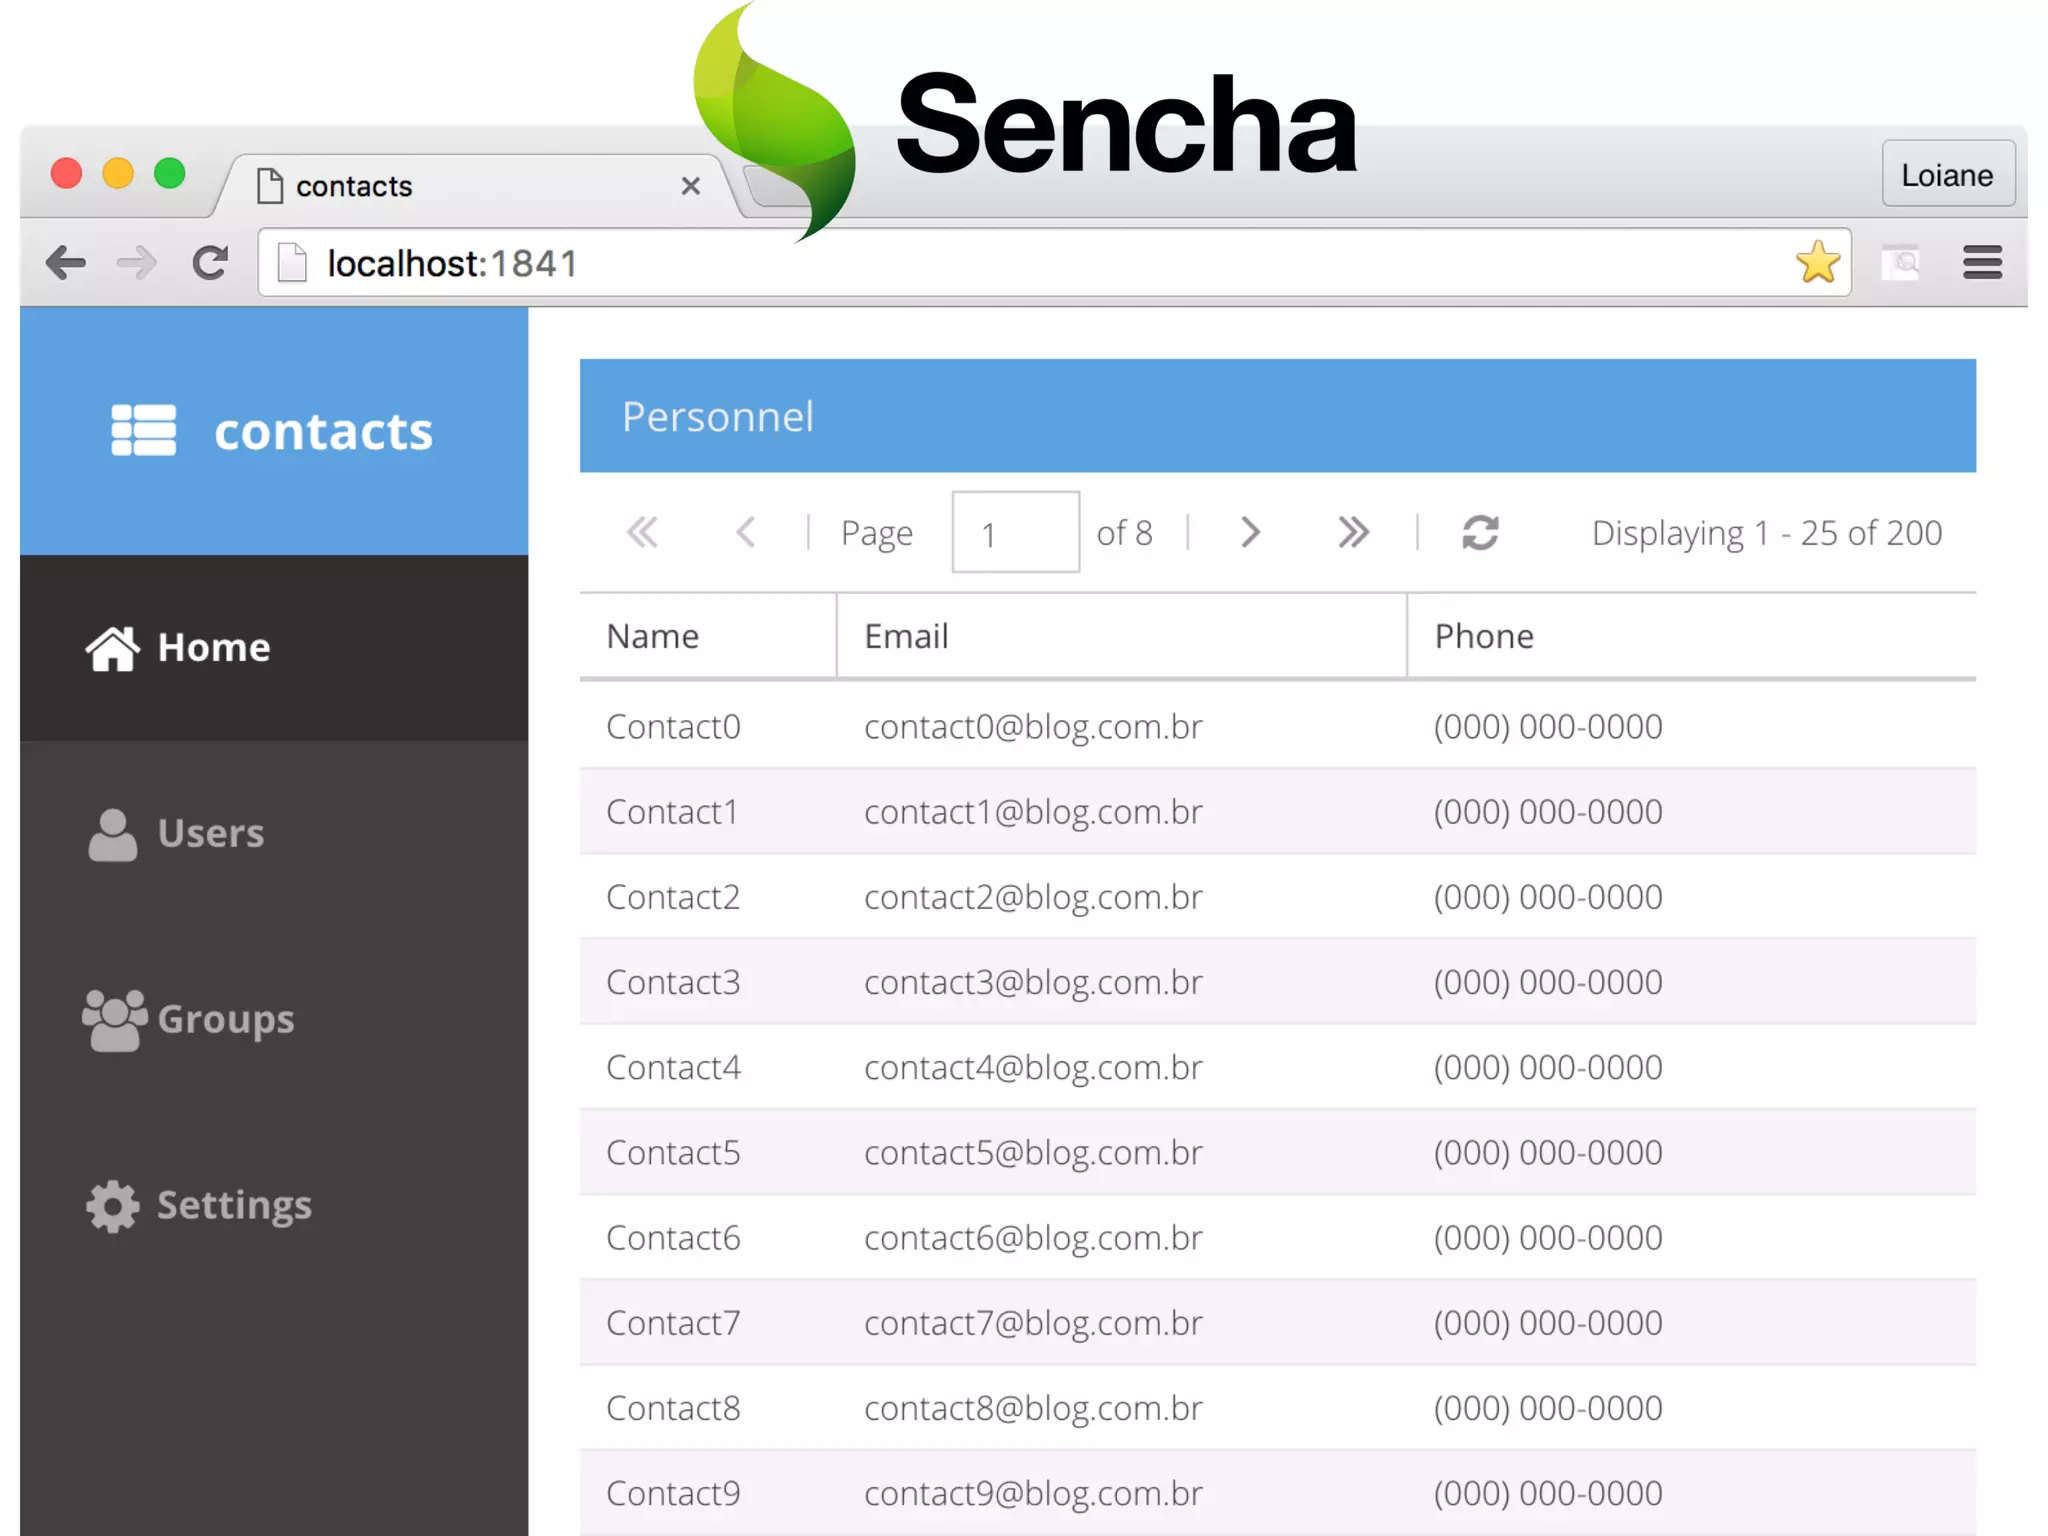Click the browser back arrow
Viewport: 2048px width, 1536px height.
coord(66,263)
